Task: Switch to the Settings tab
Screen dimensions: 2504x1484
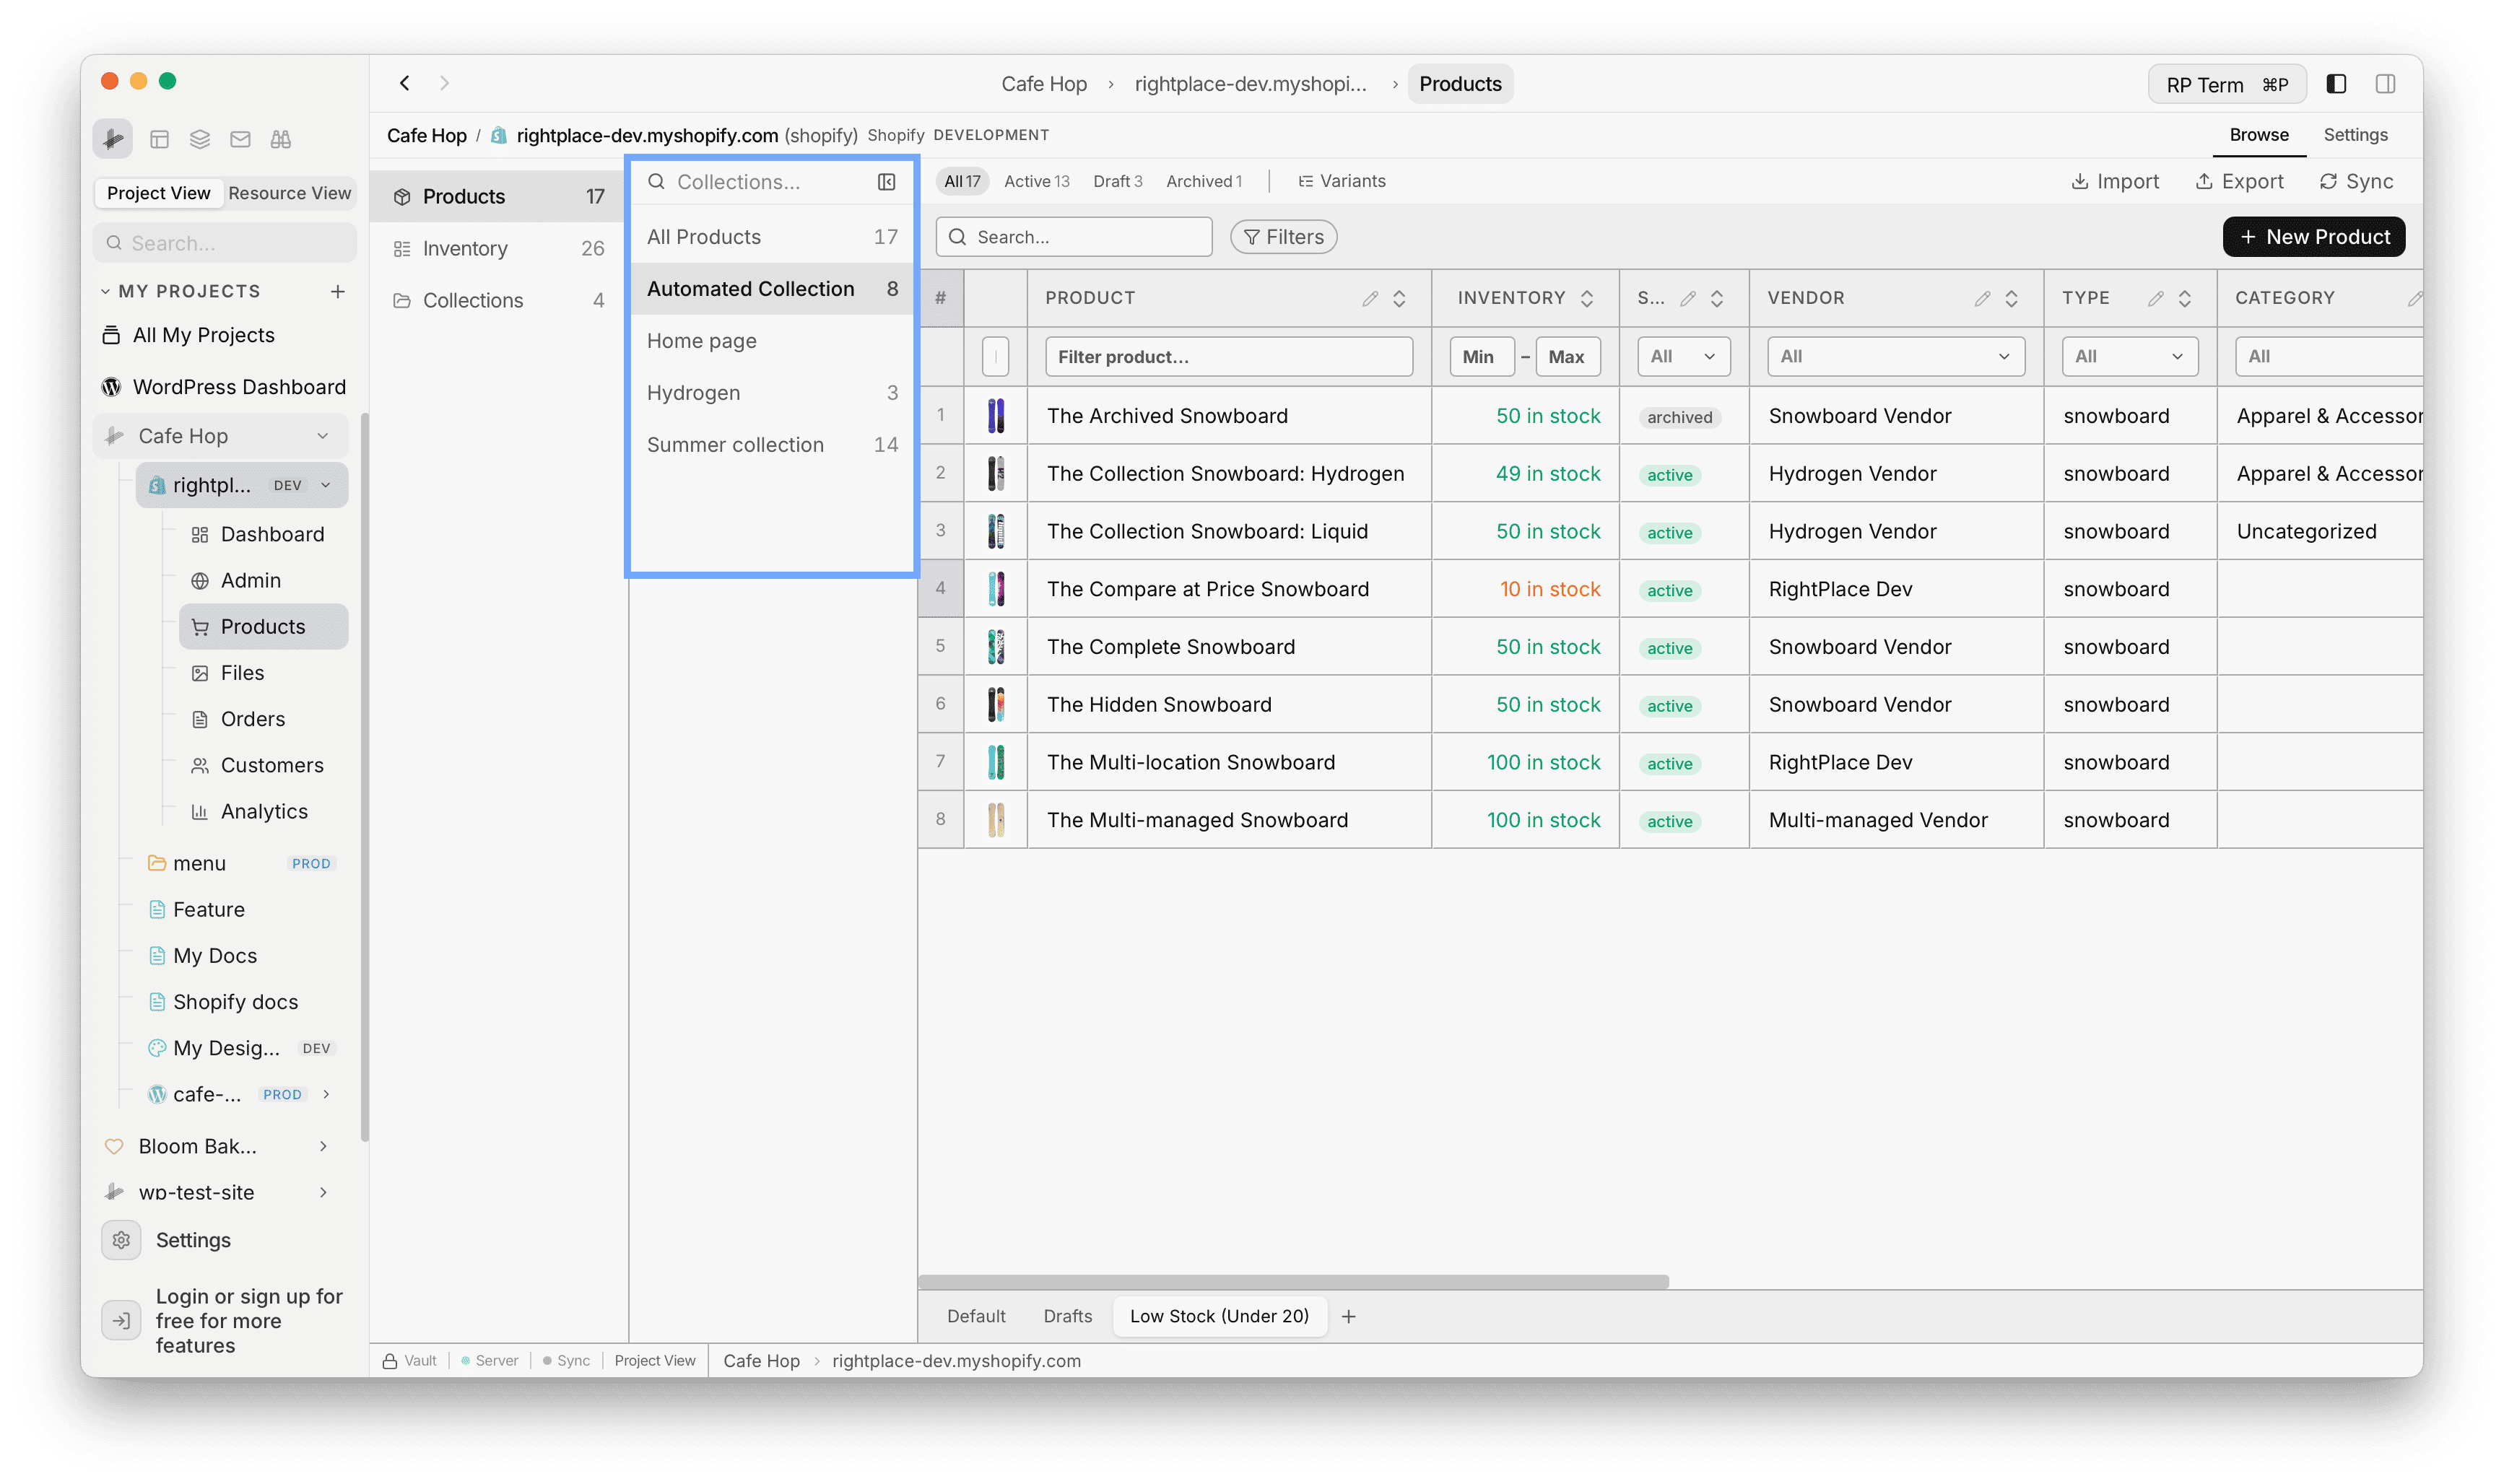Action: 2355,134
